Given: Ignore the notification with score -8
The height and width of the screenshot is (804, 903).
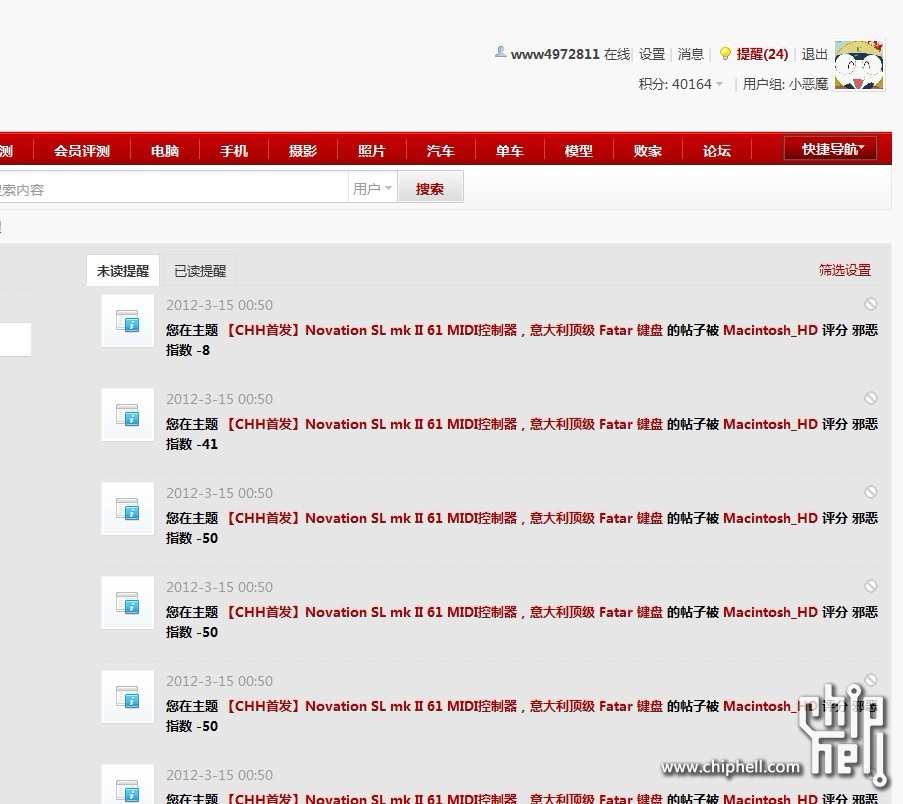Looking at the screenshot, I should click(871, 304).
